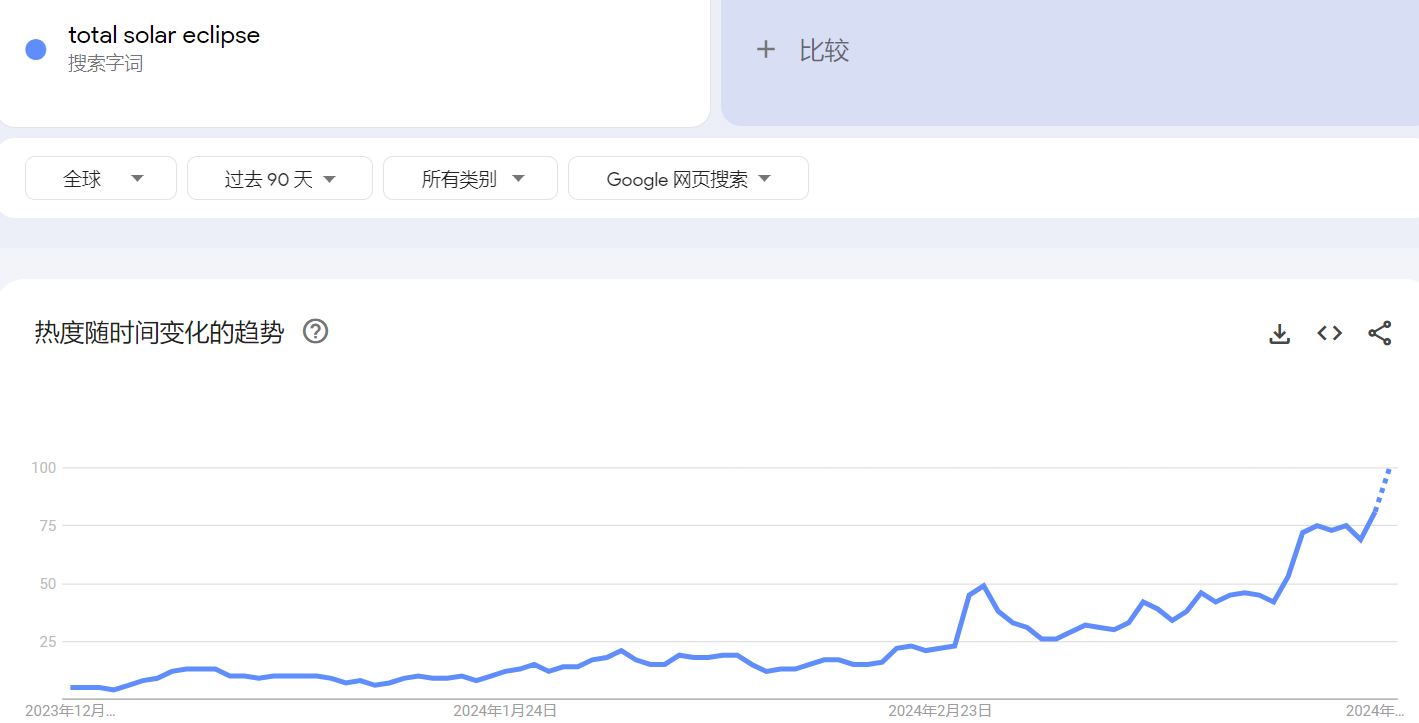Click the plus icon beside 比较

coord(766,49)
